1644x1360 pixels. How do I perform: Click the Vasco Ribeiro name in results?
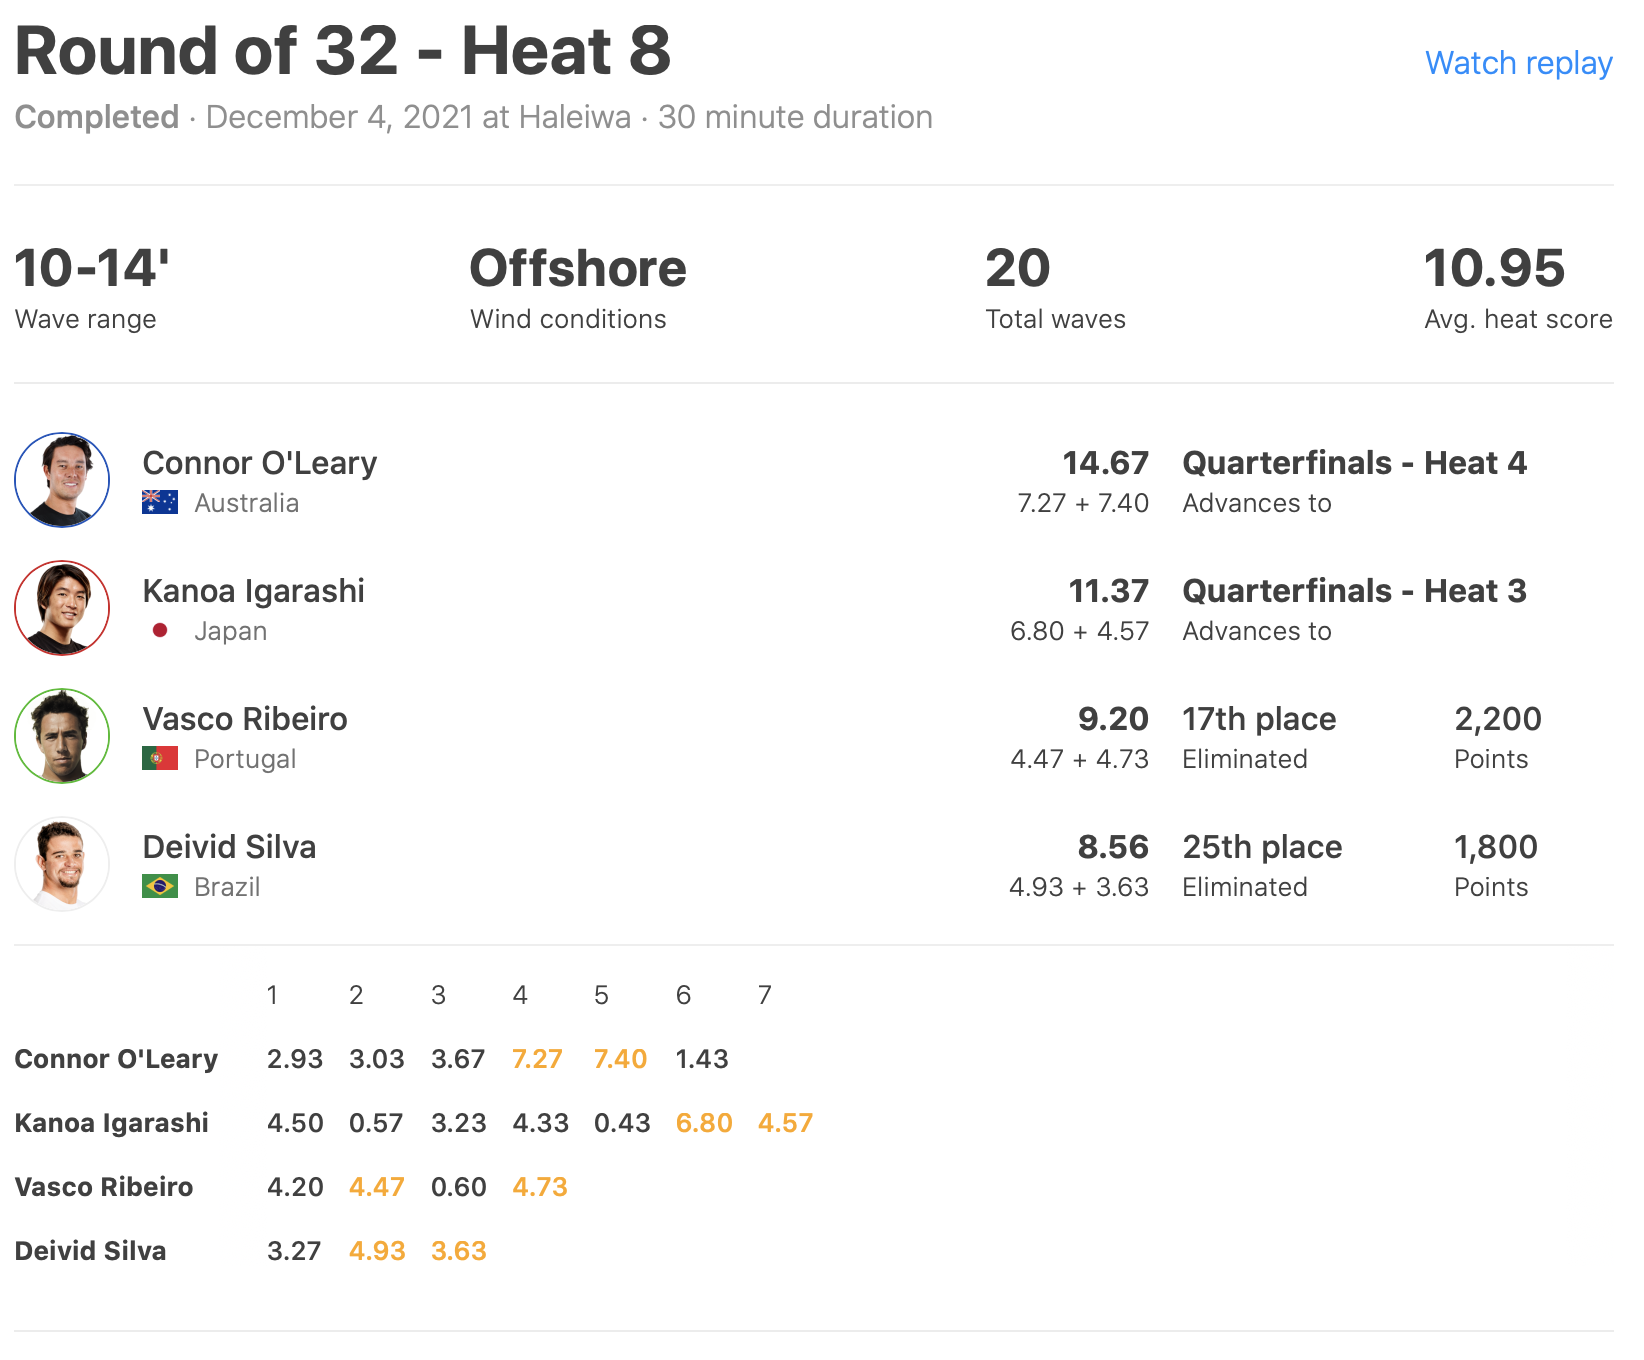[x=245, y=719]
